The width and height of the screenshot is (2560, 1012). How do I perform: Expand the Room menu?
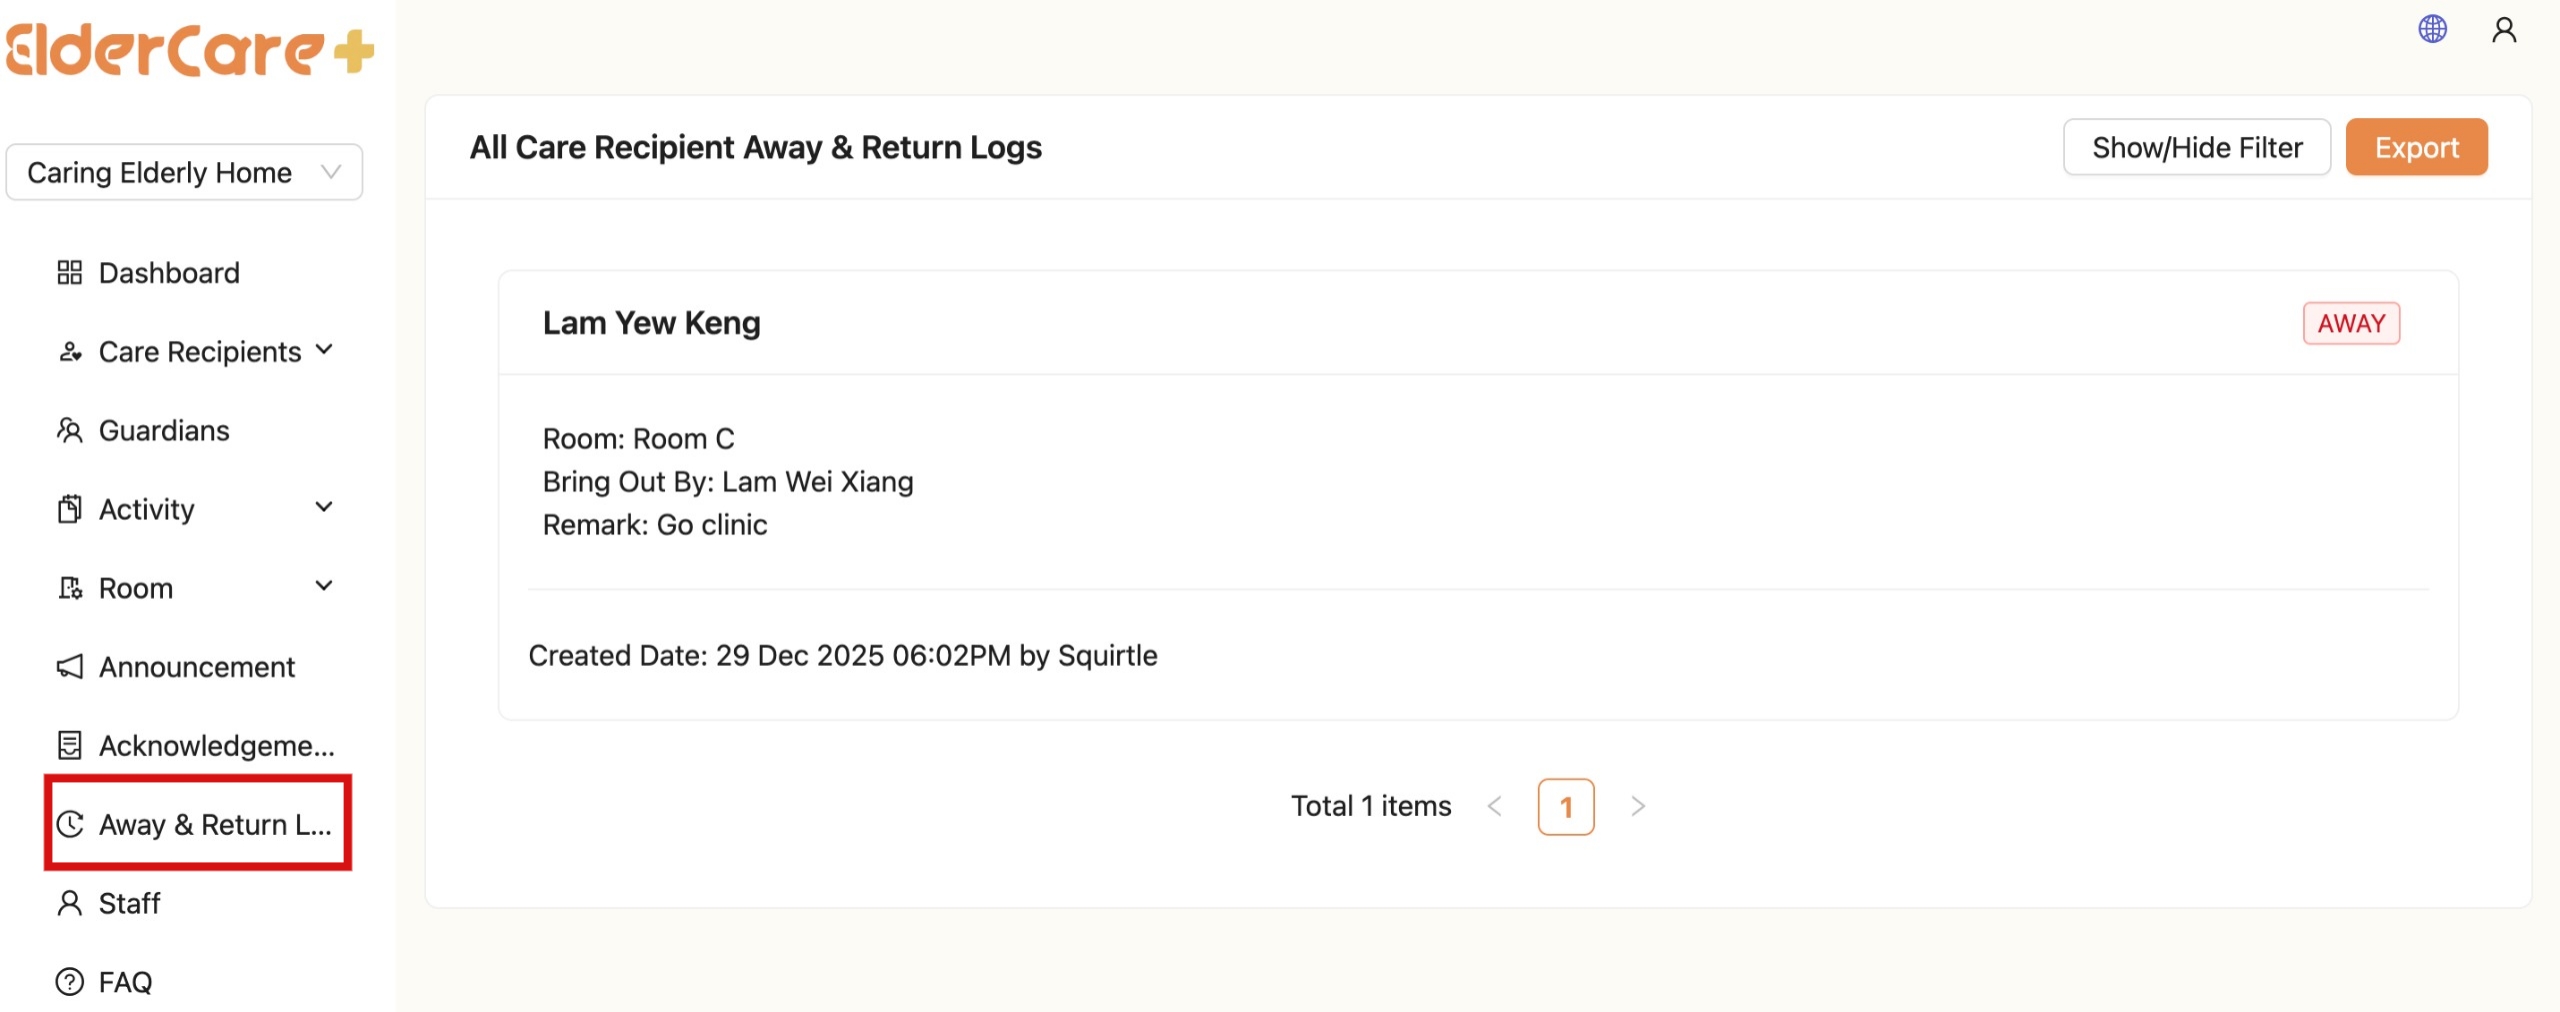coord(322,587)
